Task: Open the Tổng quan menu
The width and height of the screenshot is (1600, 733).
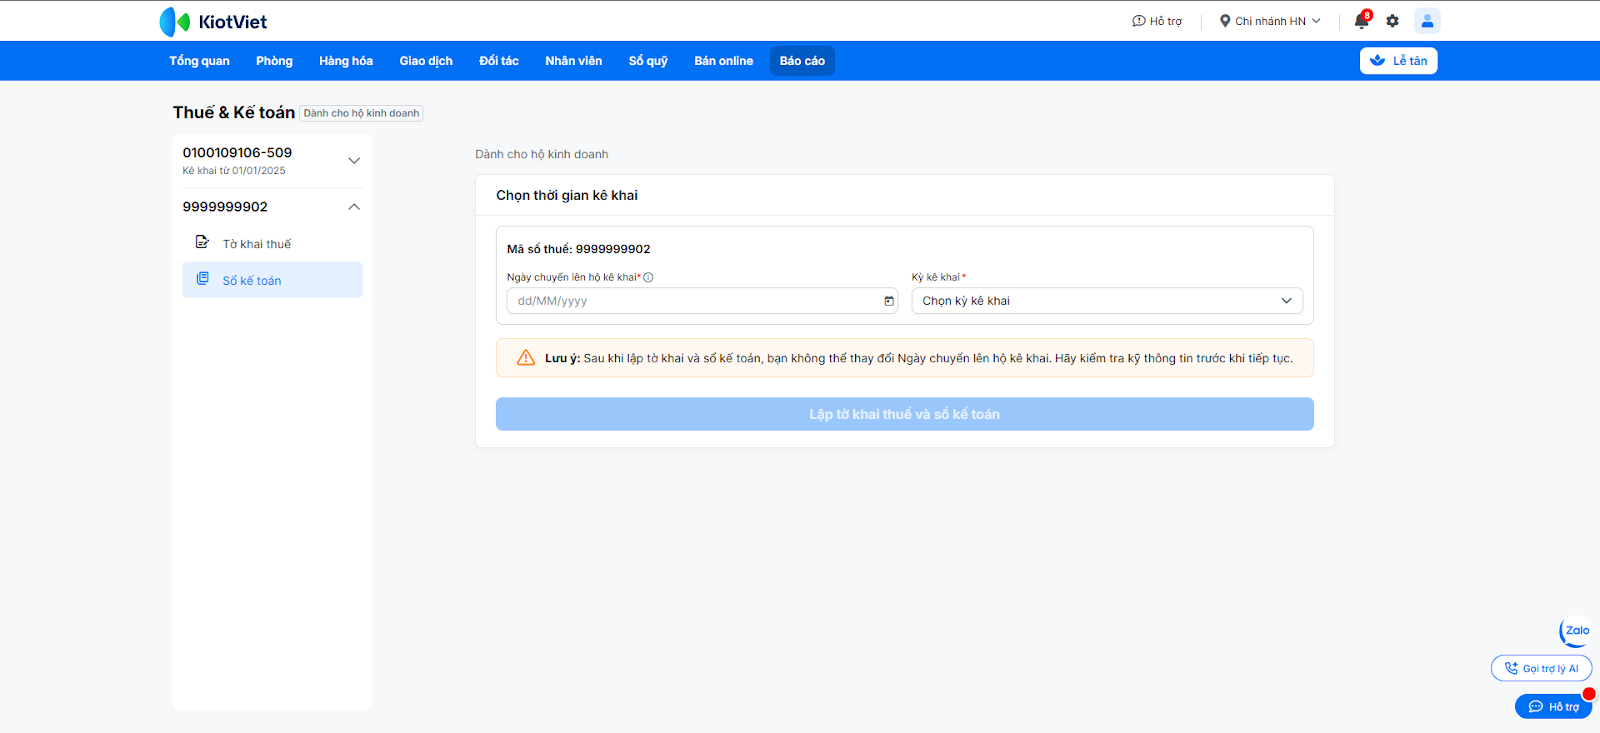Action: [x=199, y=61]
